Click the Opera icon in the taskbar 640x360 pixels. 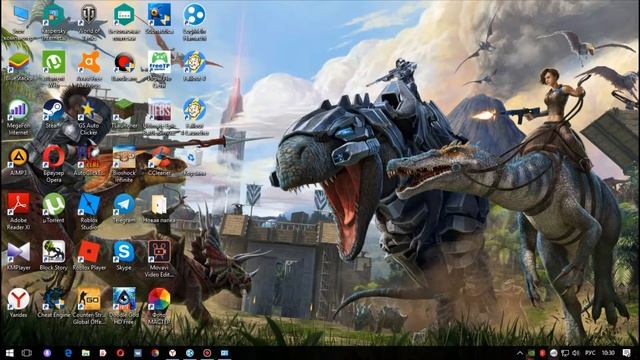[x=120, y=353]
